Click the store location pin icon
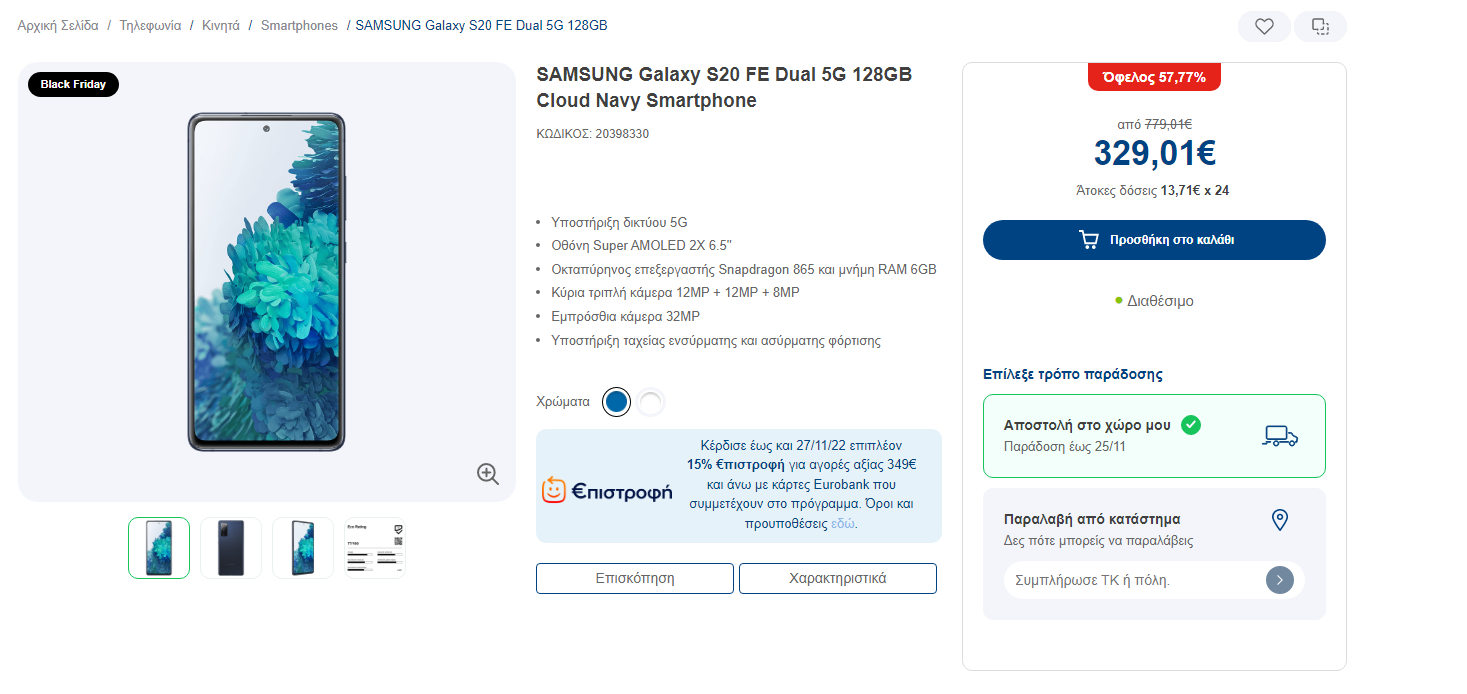 pyautogui.click(x=1279, y=520)
